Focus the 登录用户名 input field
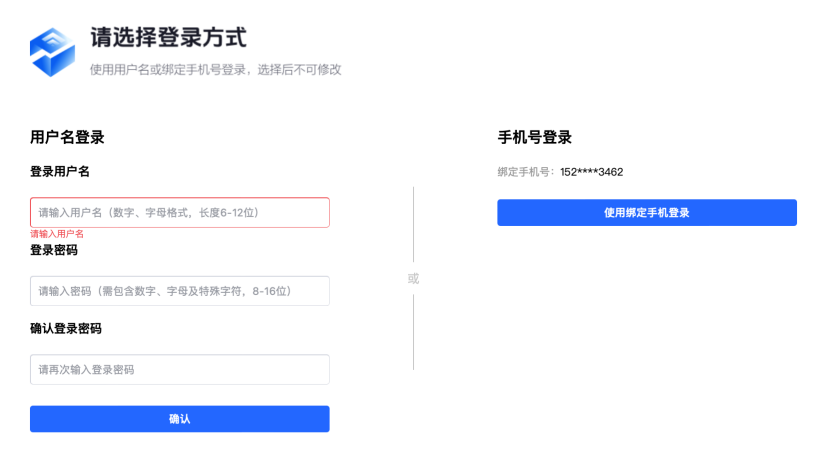Screen dimensions: 834x462 click(180, 213)
